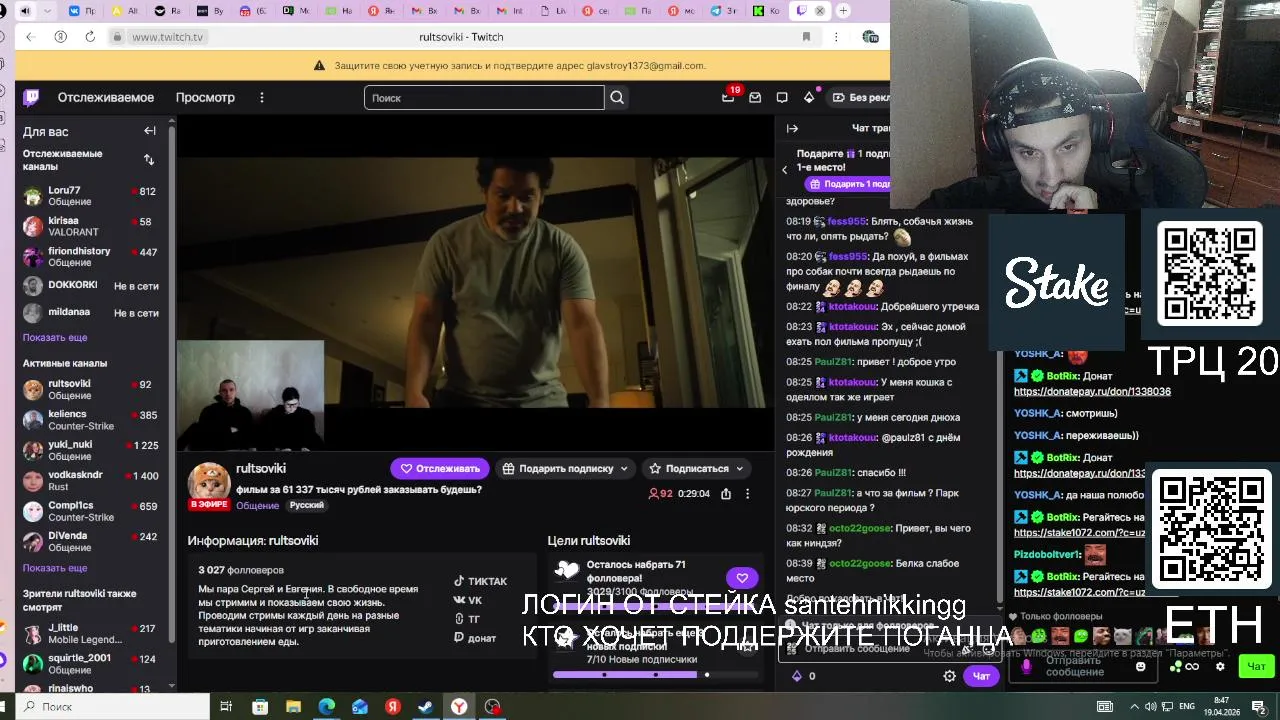Open the Loru77 channel in sidebar
Image resolution: width=1280 pixels, height=720 pixels.
91,196
